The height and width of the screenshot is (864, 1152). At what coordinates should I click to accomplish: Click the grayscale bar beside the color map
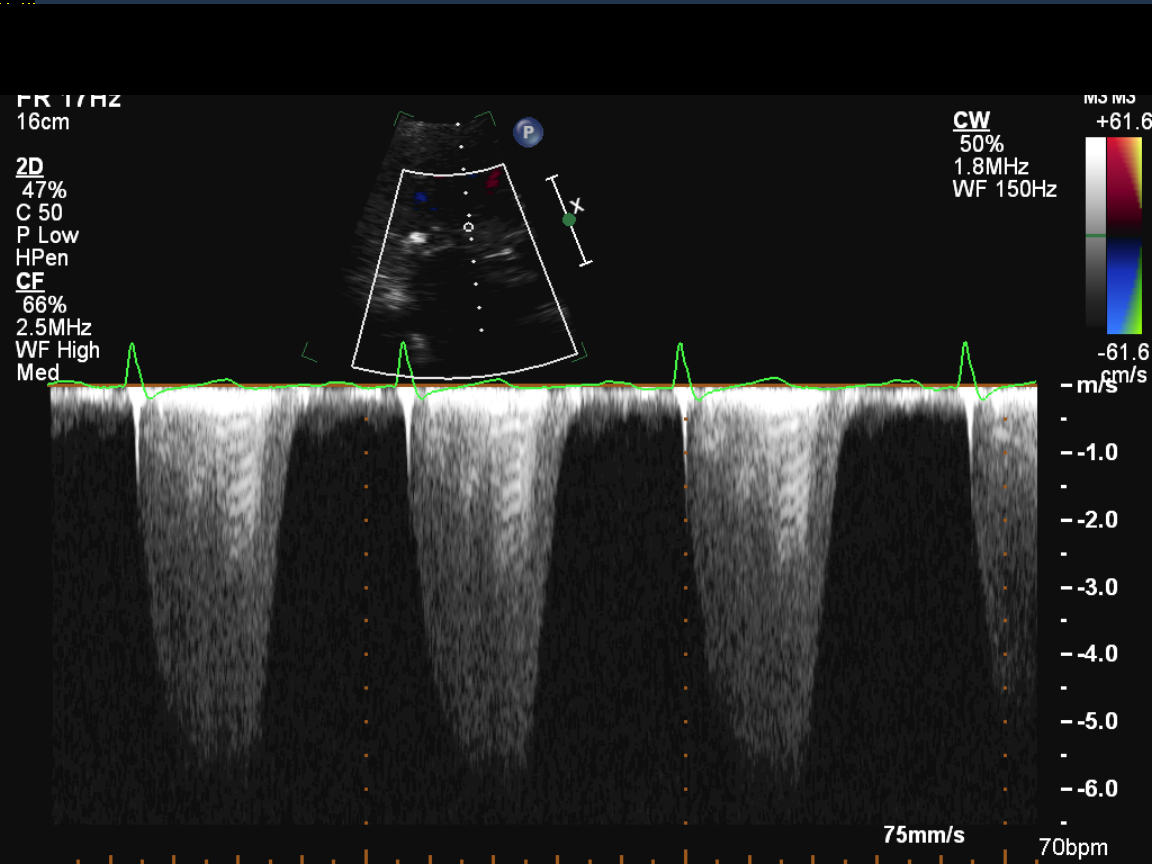(x=1095, y=235)
